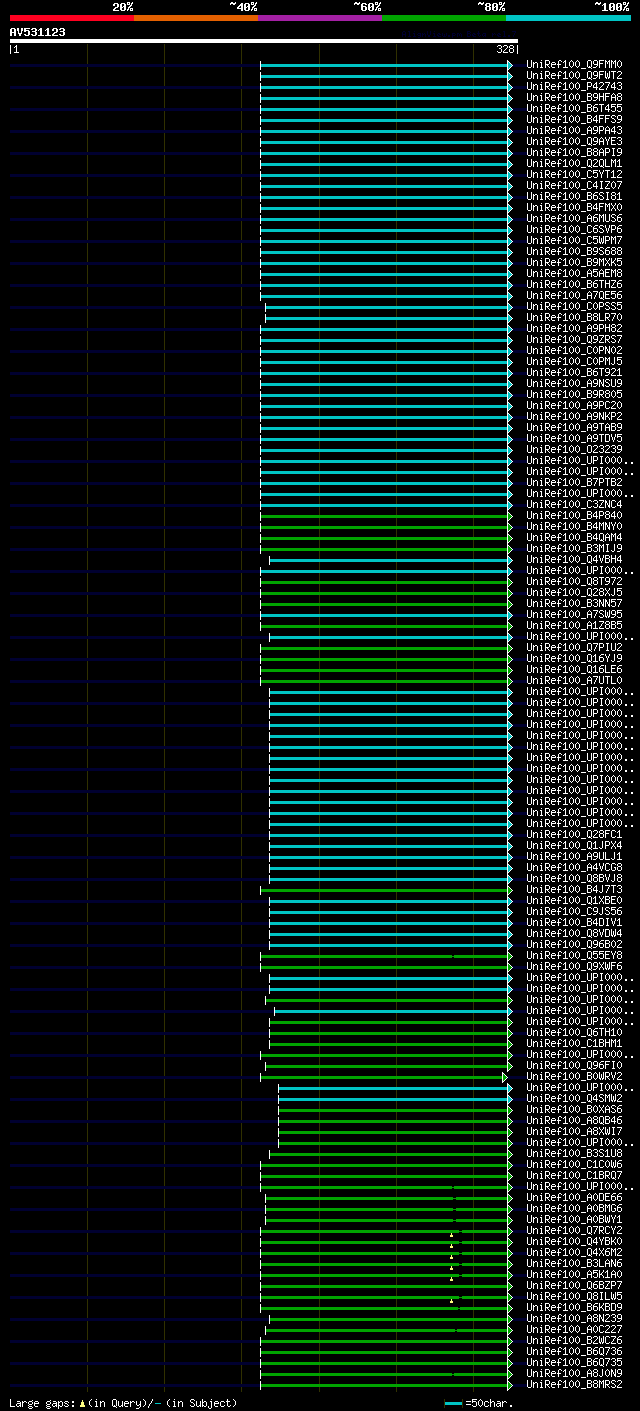Viewport: 640px width, 1411px height.
Task: Select the UniRef100_B8LR70 label
Action: tap(574, 318)
